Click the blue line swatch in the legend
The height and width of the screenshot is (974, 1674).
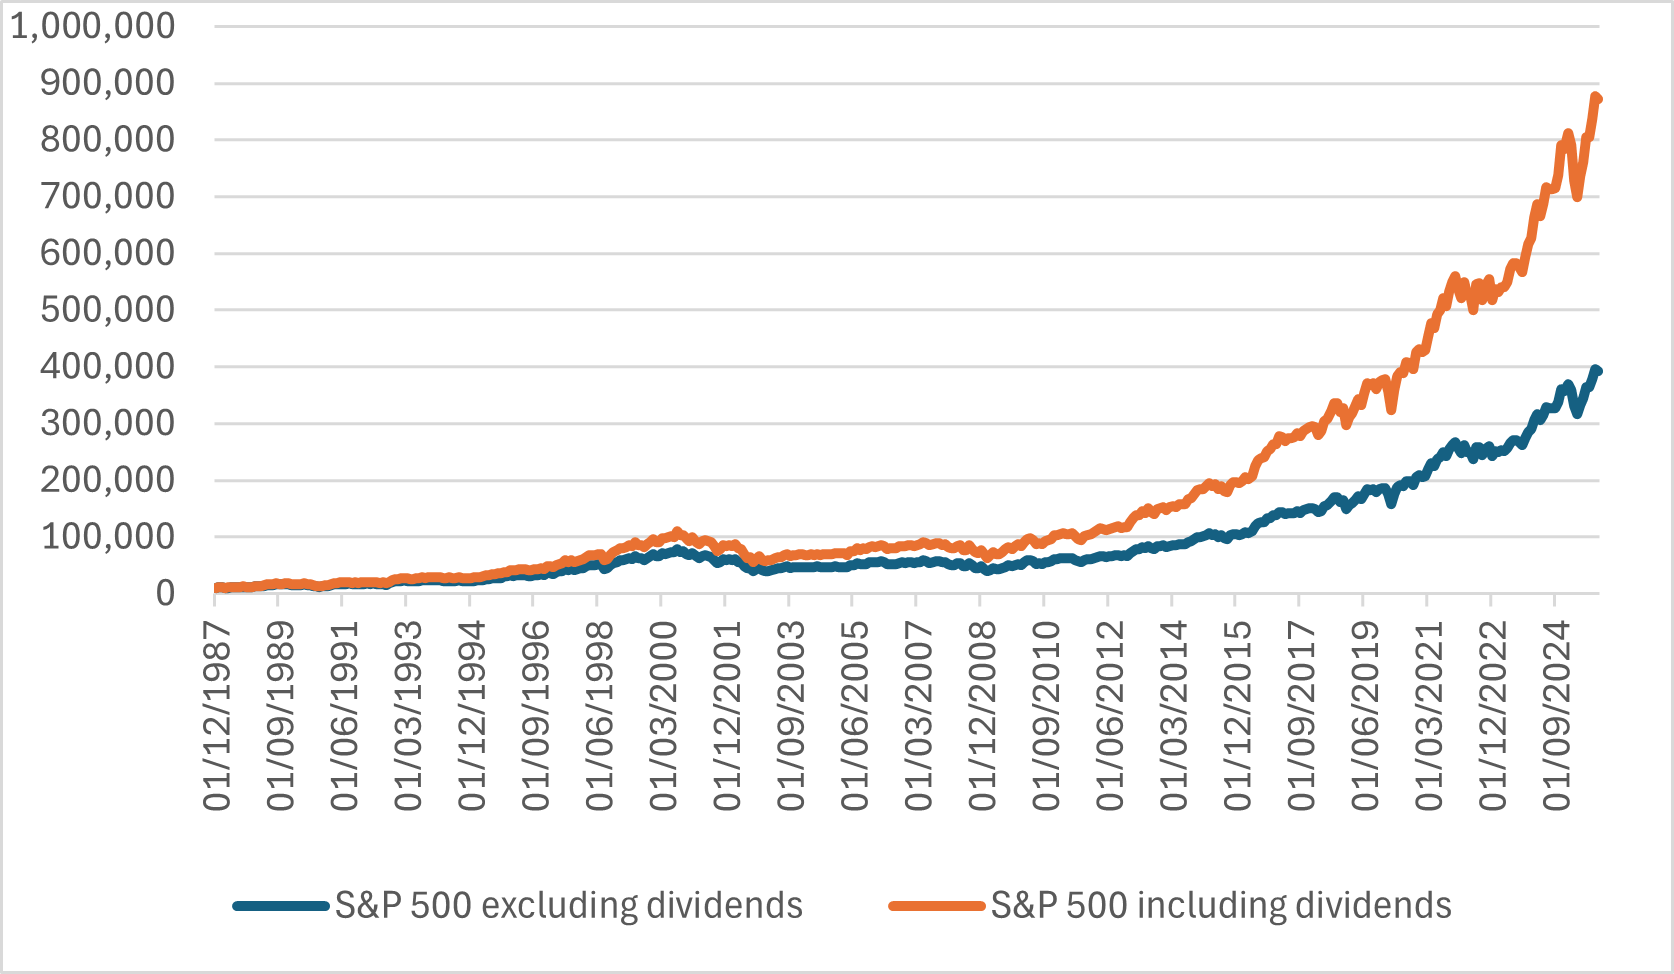[281, 907]
